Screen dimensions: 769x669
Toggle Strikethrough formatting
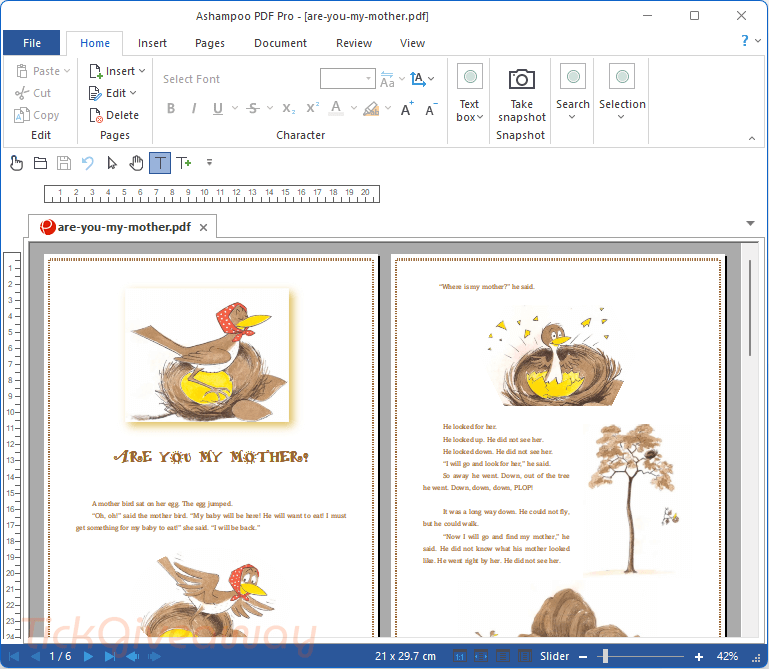click(x=253, y=108)
